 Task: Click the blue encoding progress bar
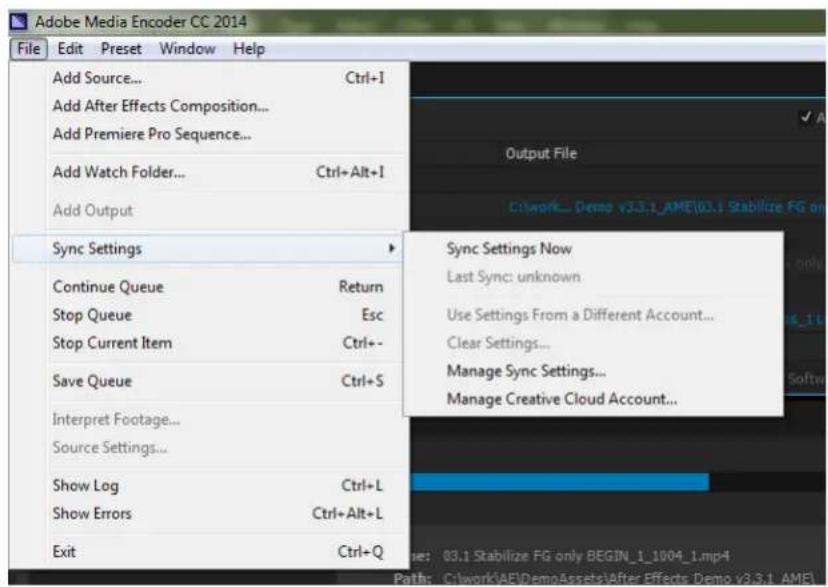[560, 482]
